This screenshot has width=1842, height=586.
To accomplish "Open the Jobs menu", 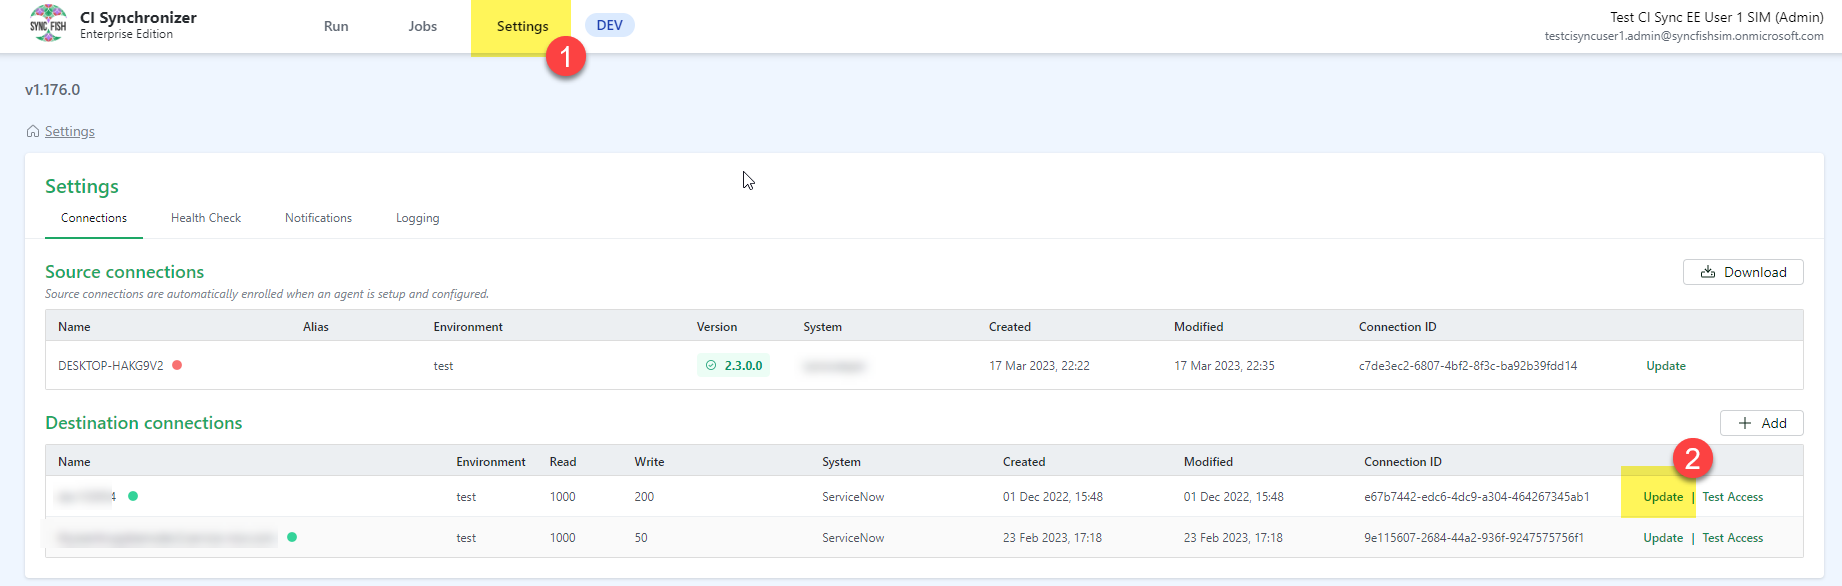I will [423, 26].
